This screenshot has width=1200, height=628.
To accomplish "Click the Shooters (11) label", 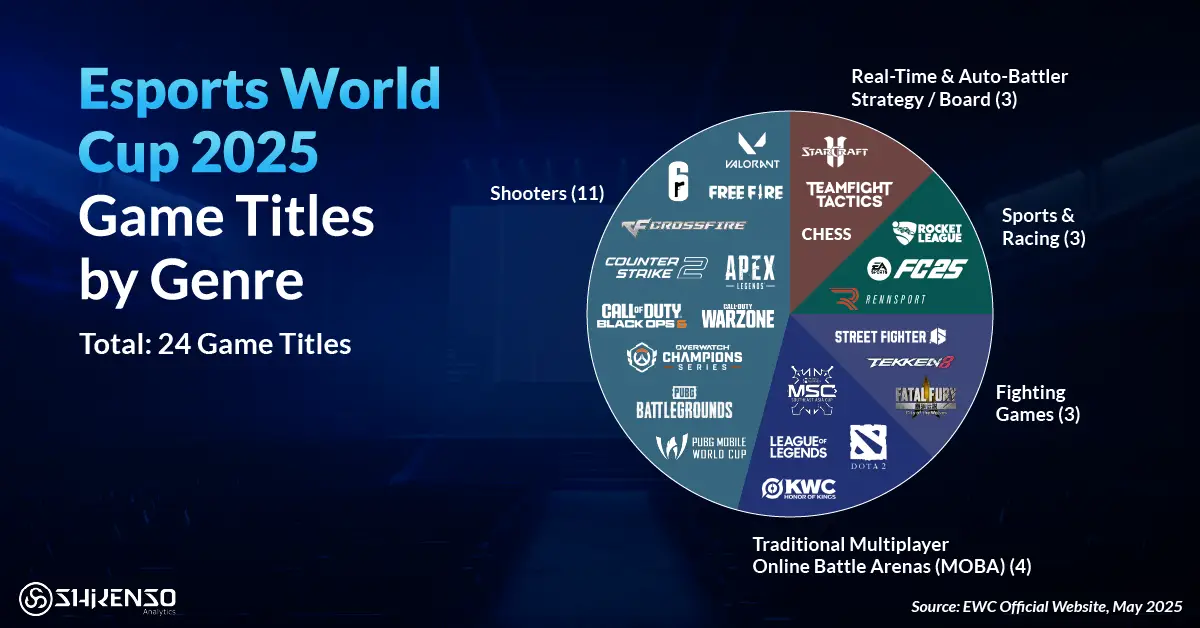I will tap(547, 194).
